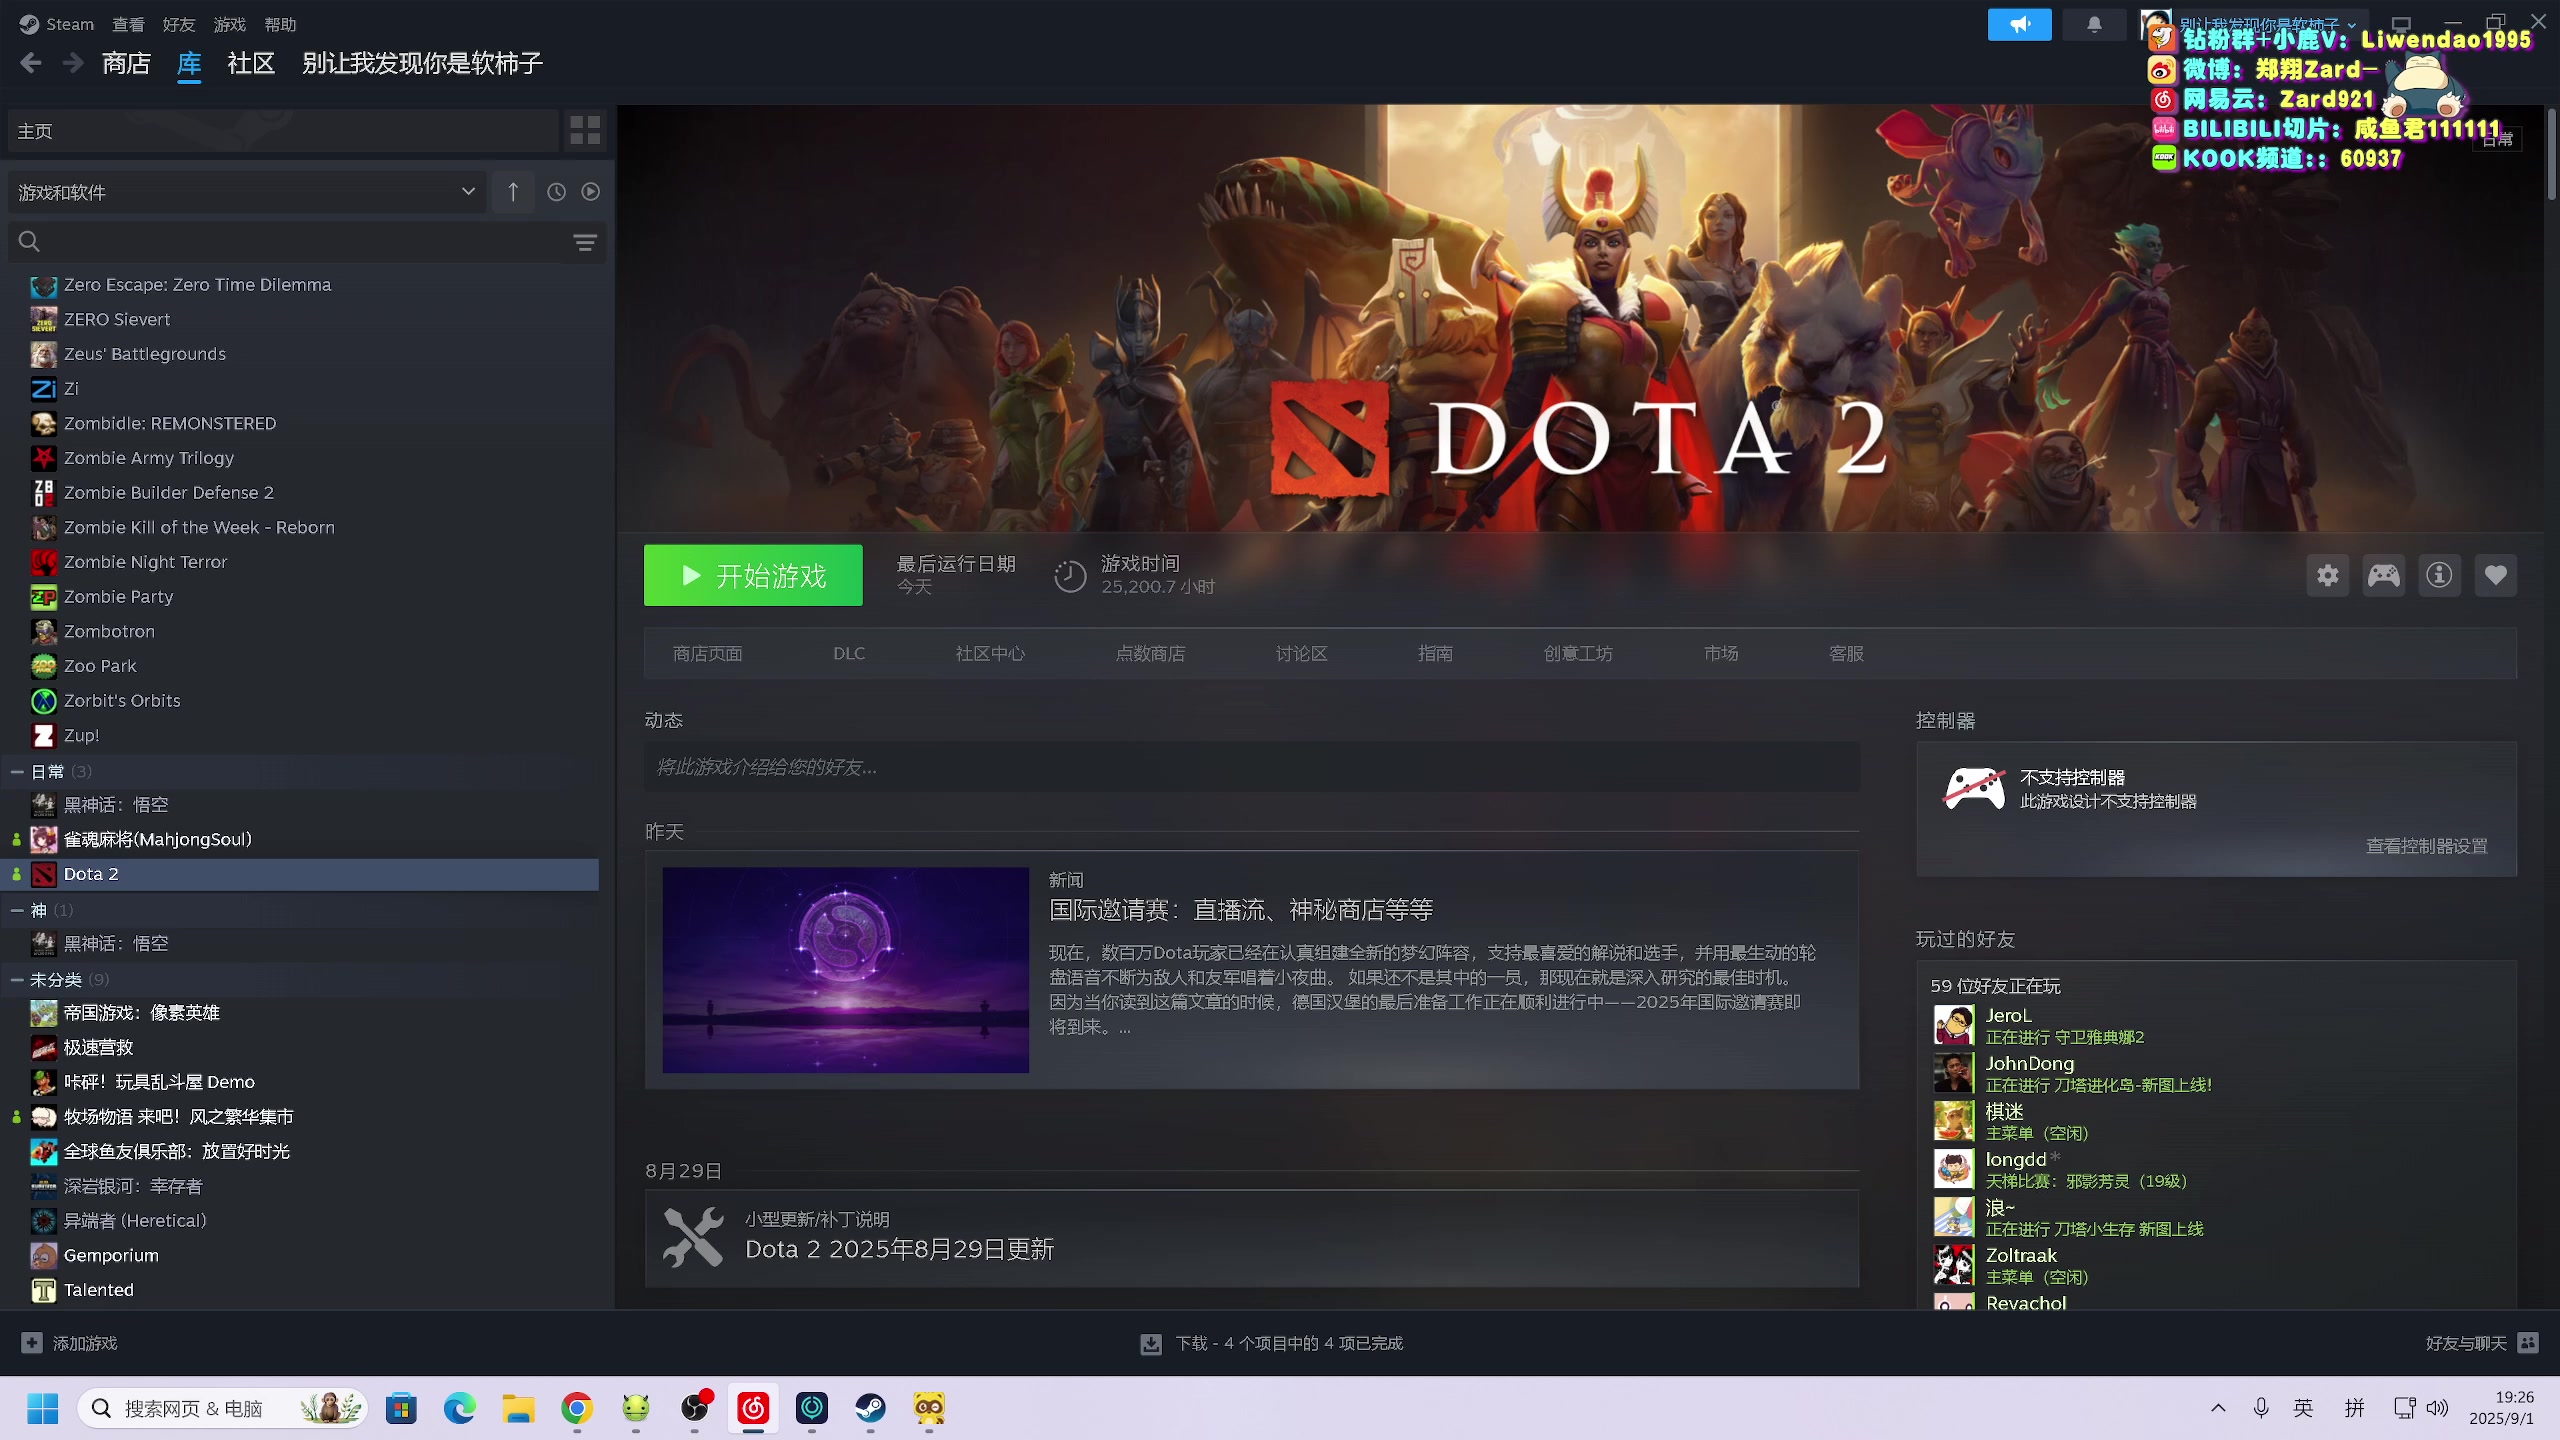Click the Steam forward navigation arrow
The width and height of the screenshot is (2560, 1440).
coord(73,64)
